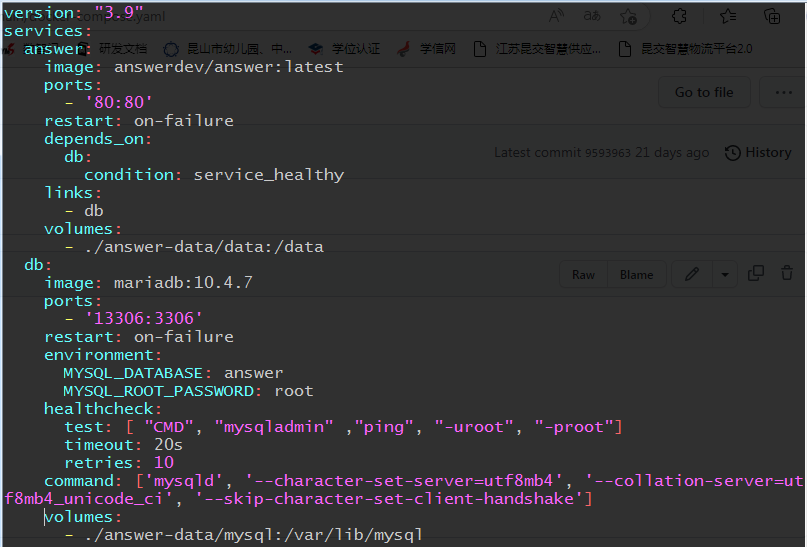Click the '- db' entry under links
807x547 pixels.
point(84,211)
